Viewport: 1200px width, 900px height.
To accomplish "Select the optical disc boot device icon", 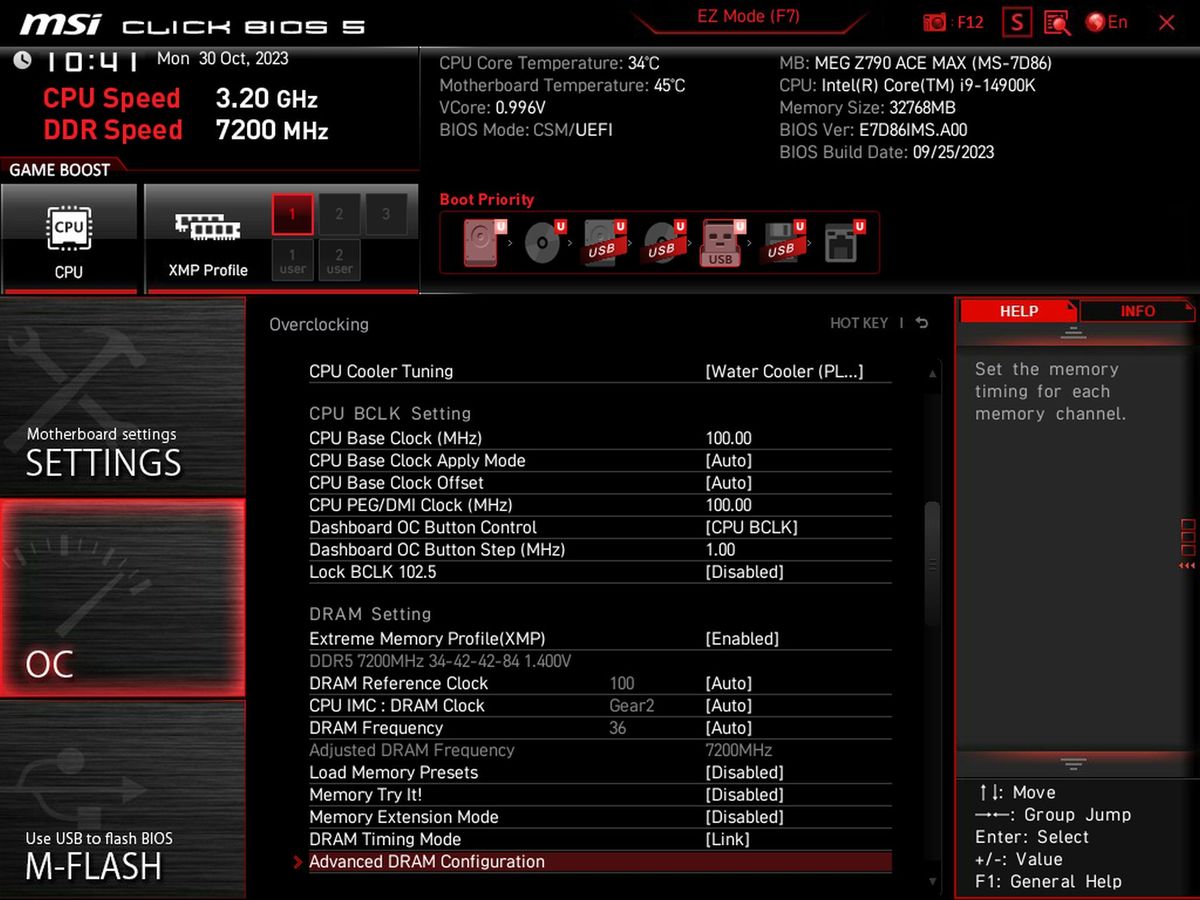I will 545,242.
